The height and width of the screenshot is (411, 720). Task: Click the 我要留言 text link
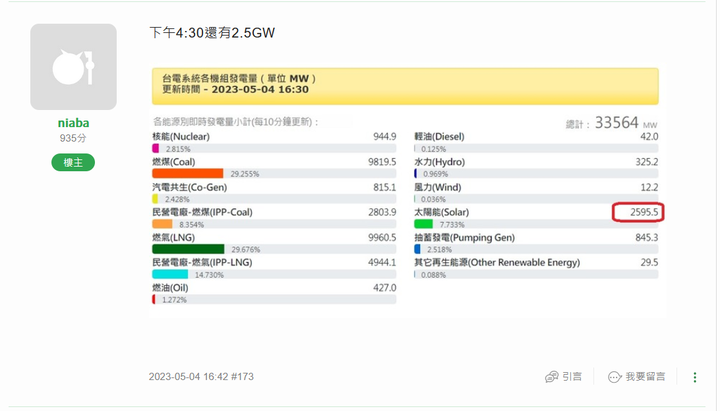click(x=645, y=377)
